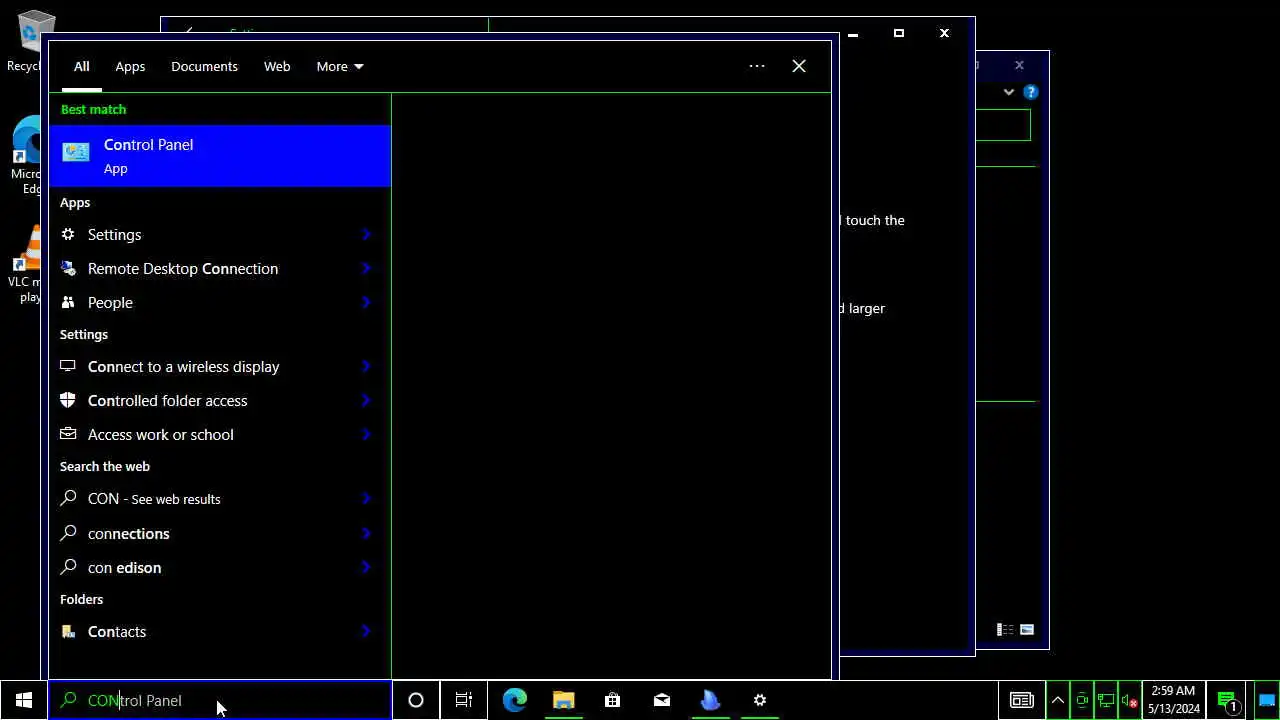Expand the Settings app result arrow
This screenshot has width=1280, height=720.
pos(367,234)
